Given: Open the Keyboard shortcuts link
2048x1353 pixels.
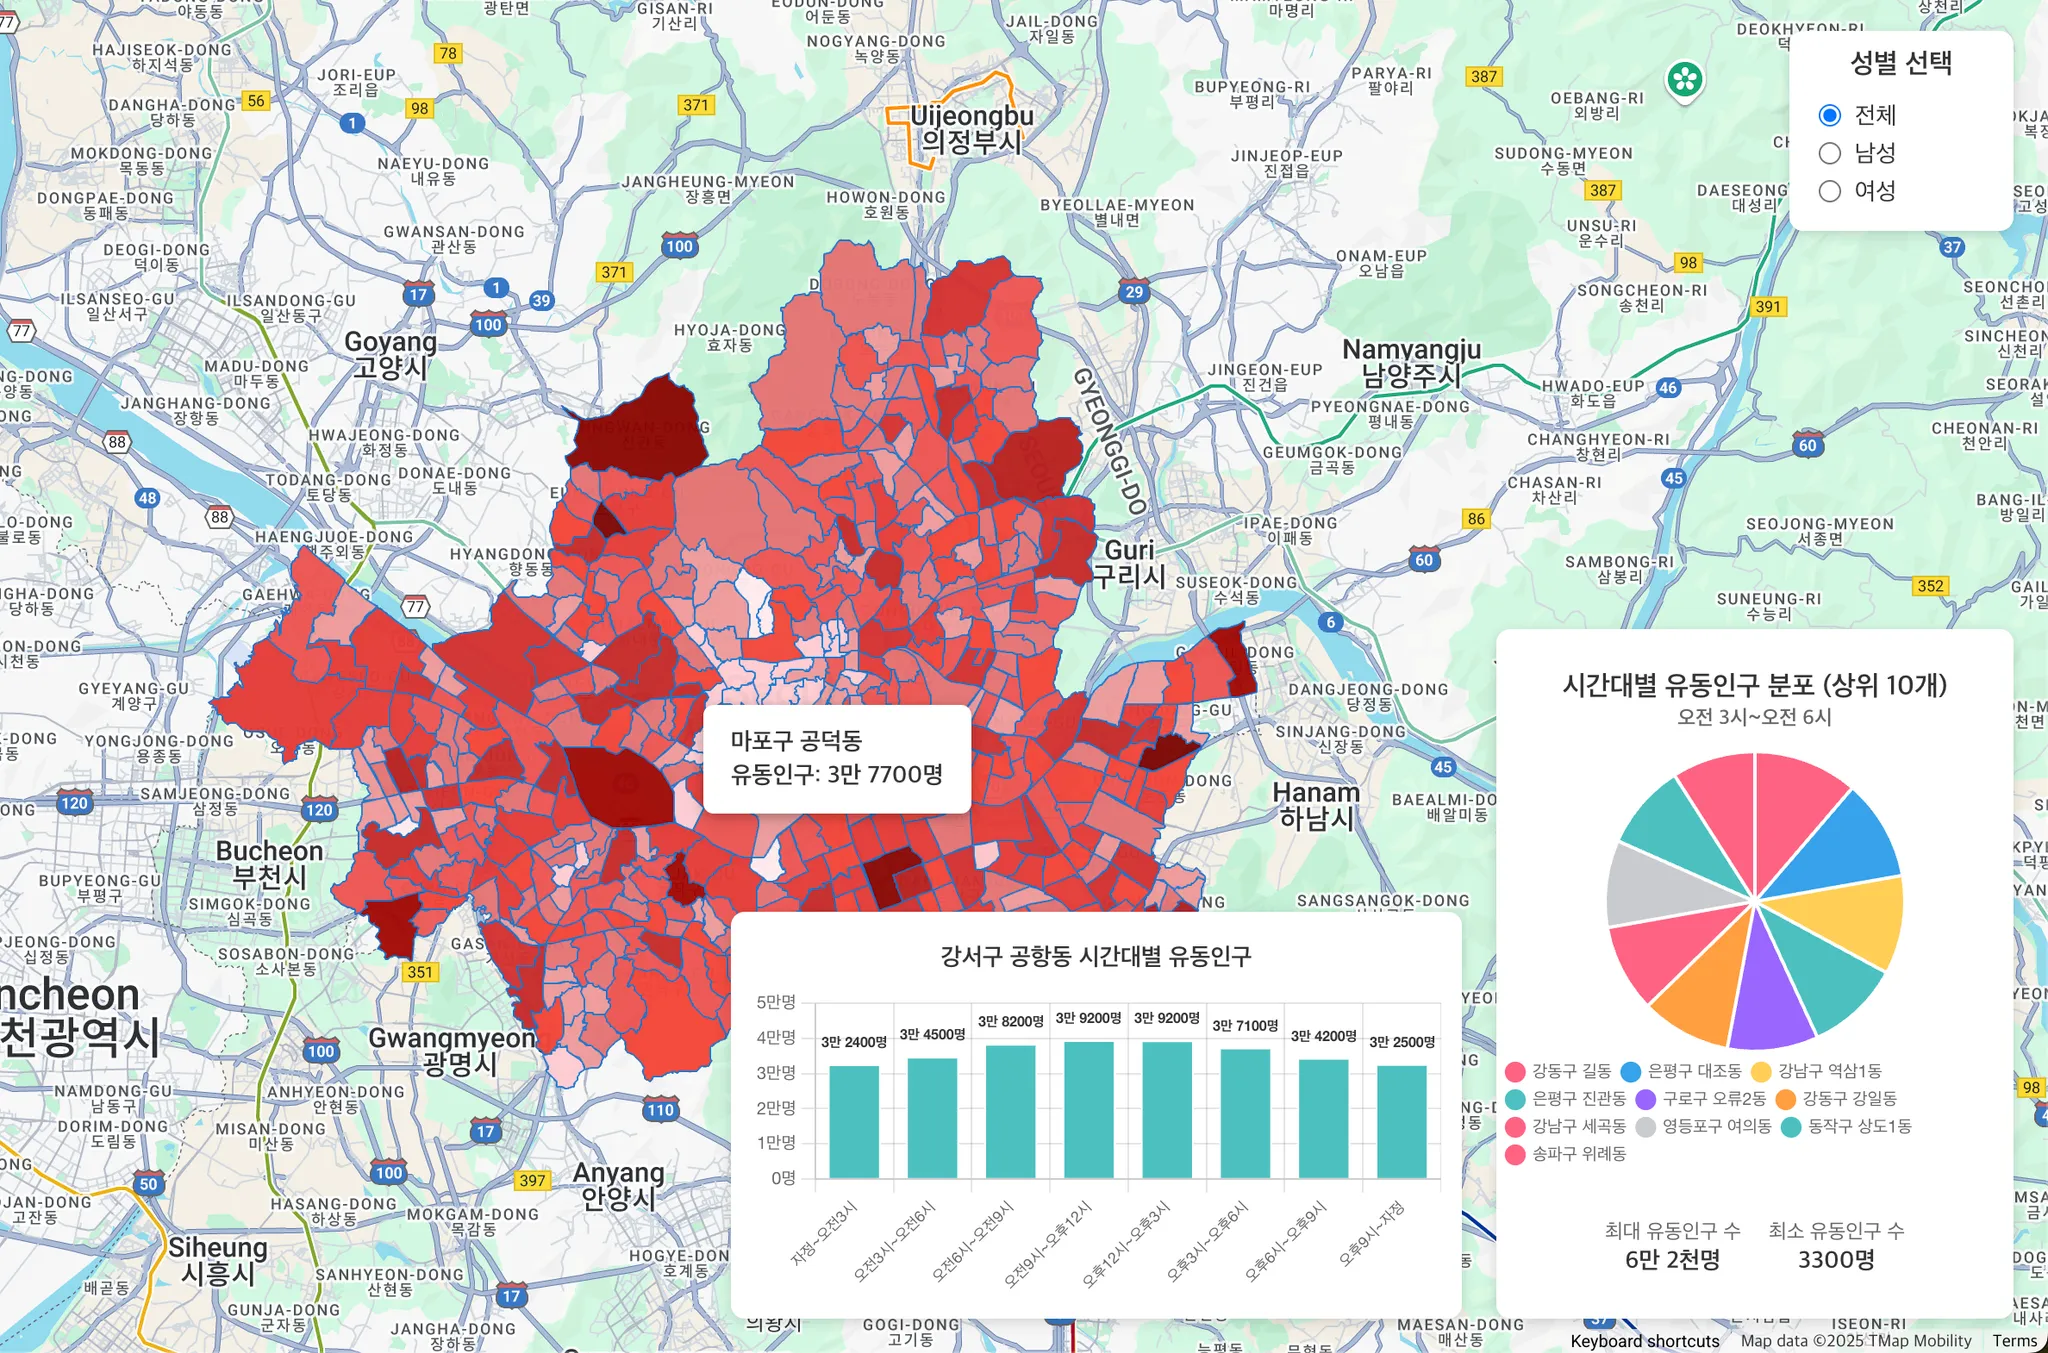Looking at the screenshot, I should pos(1644,1341).
